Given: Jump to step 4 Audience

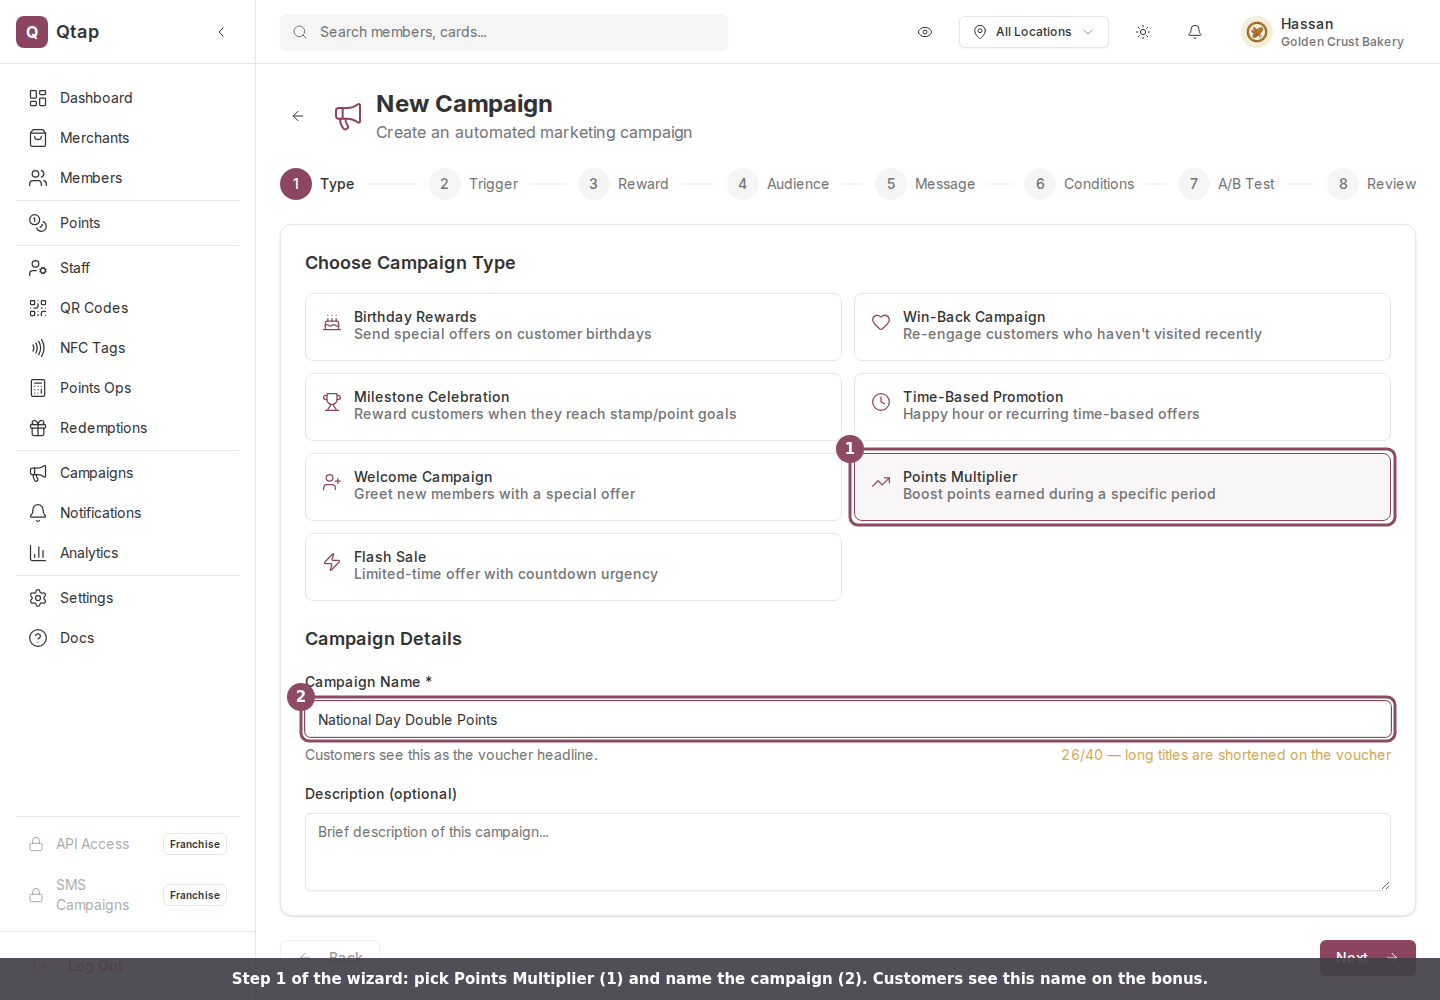Looking at the screenshot, I should tap(778, 184).
